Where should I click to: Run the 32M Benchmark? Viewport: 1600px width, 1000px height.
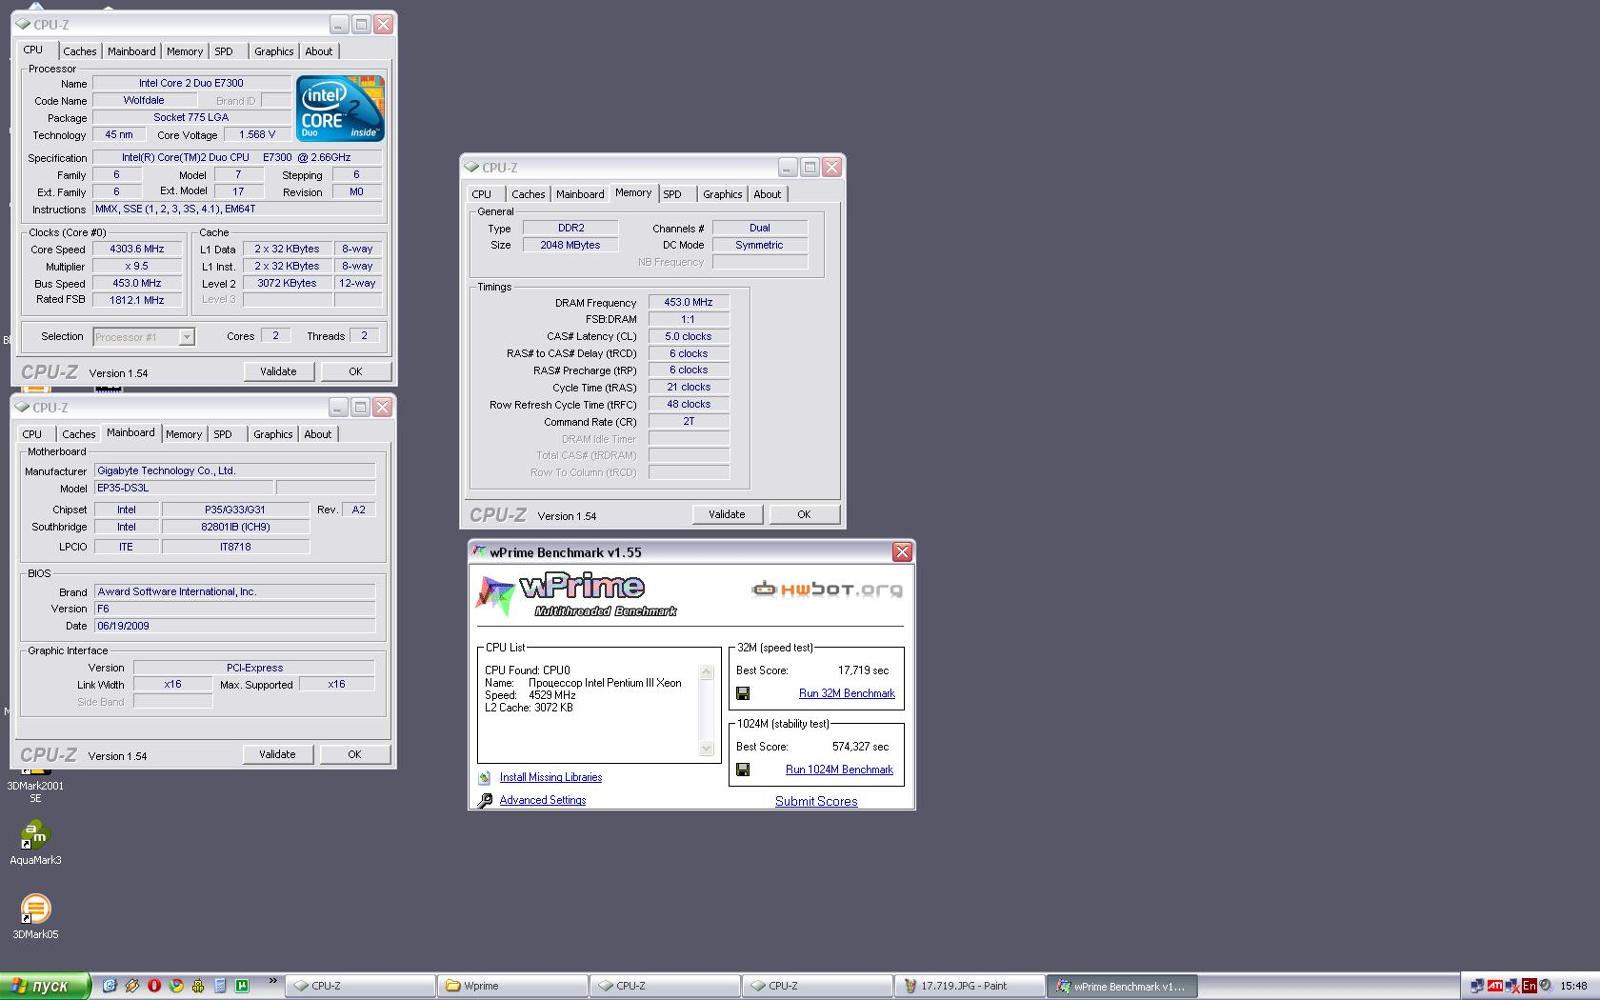[846, 693]
